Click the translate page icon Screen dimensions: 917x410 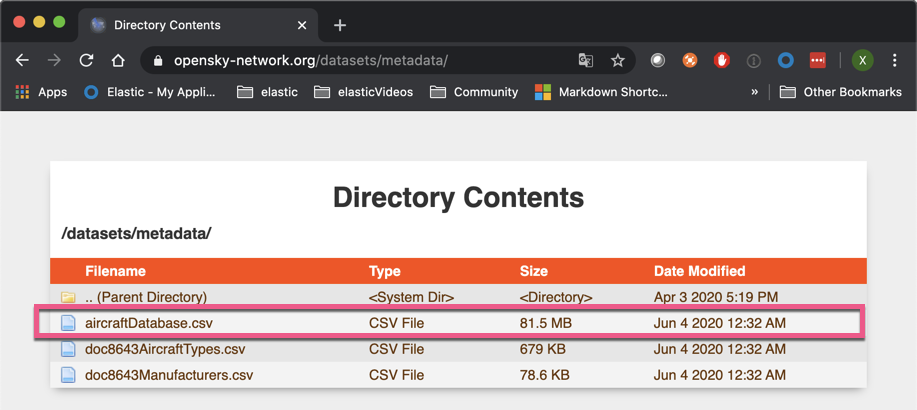tap(586, 60)
